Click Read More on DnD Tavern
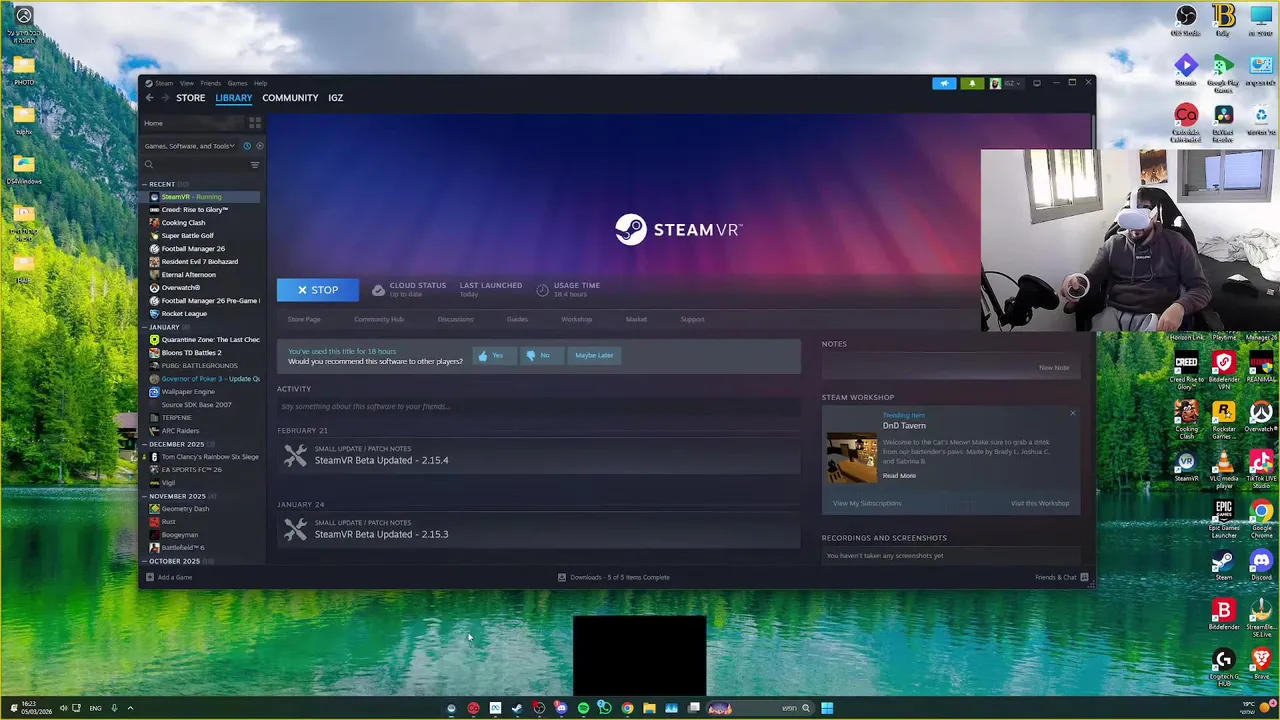 click(x=899, y=476)
